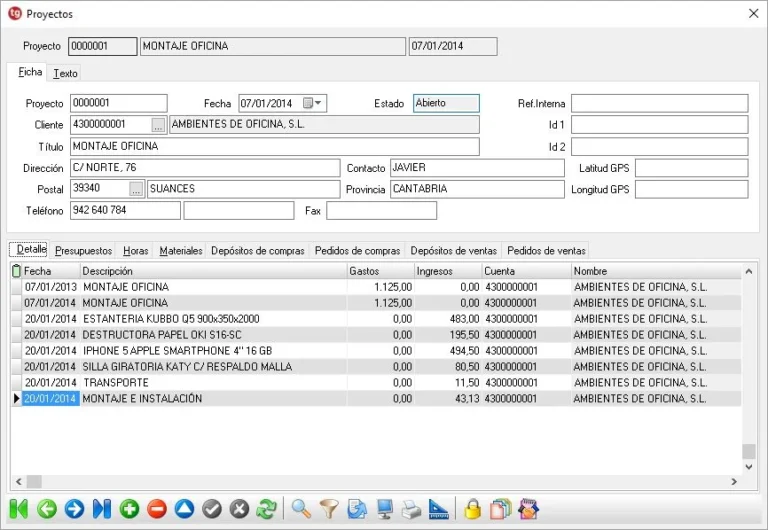Click the Dirección field C/ NORTE, 76
The image size is (768, 530).
pos(205,168)
